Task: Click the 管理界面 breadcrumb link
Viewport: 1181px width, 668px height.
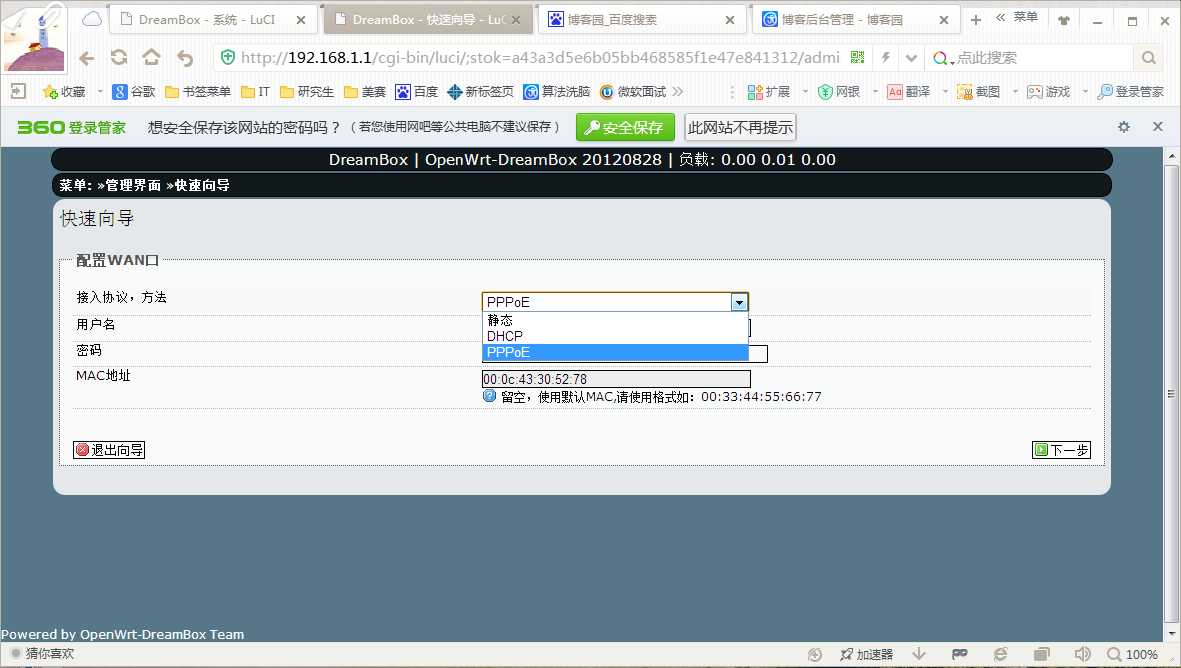Action: tap(133, 185)
